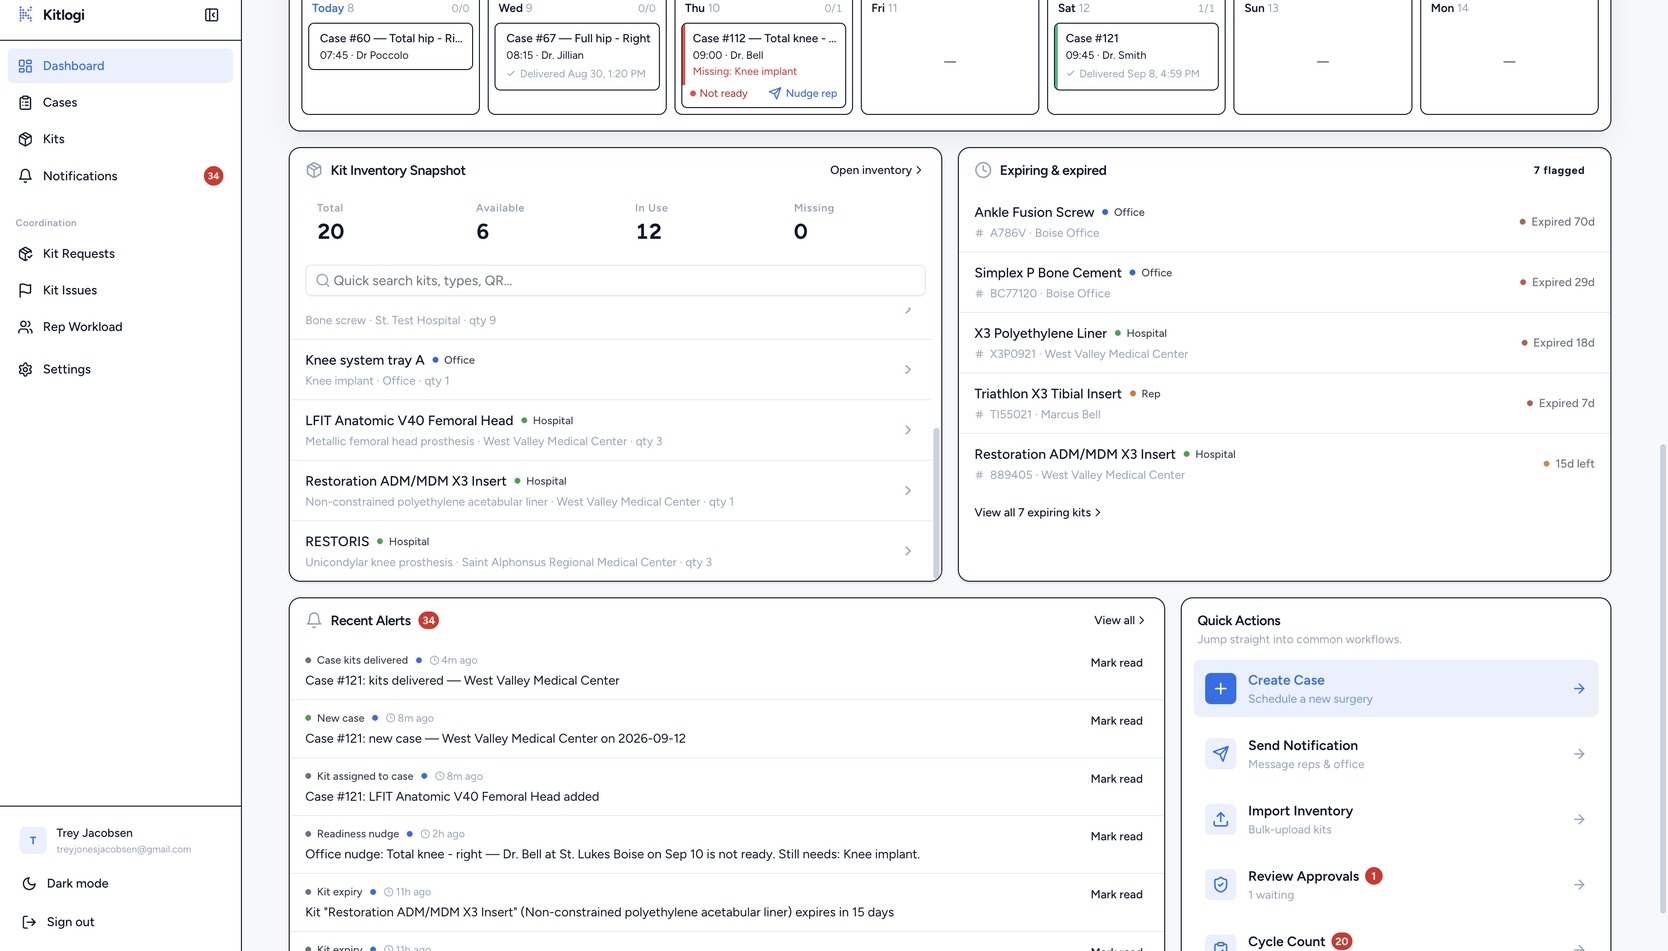The image size is (1668, 951).
Task: Click the Open inventory link
Action: tap(876, 170)
